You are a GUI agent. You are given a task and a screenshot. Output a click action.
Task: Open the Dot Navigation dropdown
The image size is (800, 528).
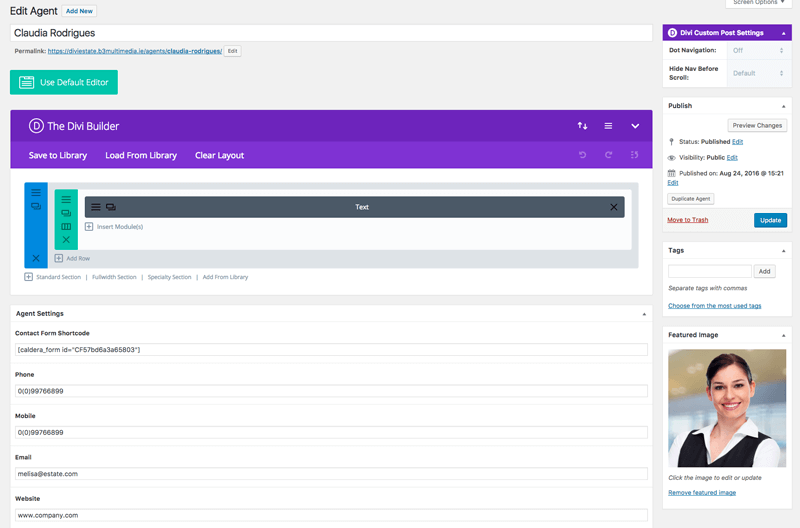click(757, 50)
